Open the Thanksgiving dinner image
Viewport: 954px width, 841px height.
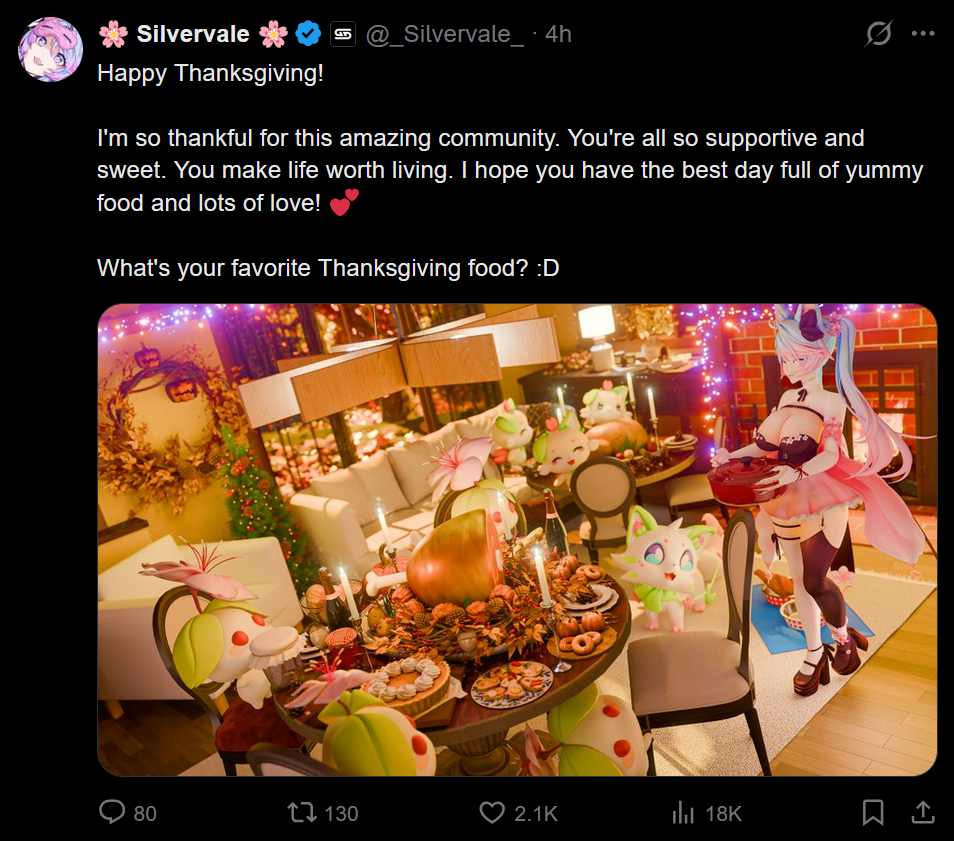point(517,540)
